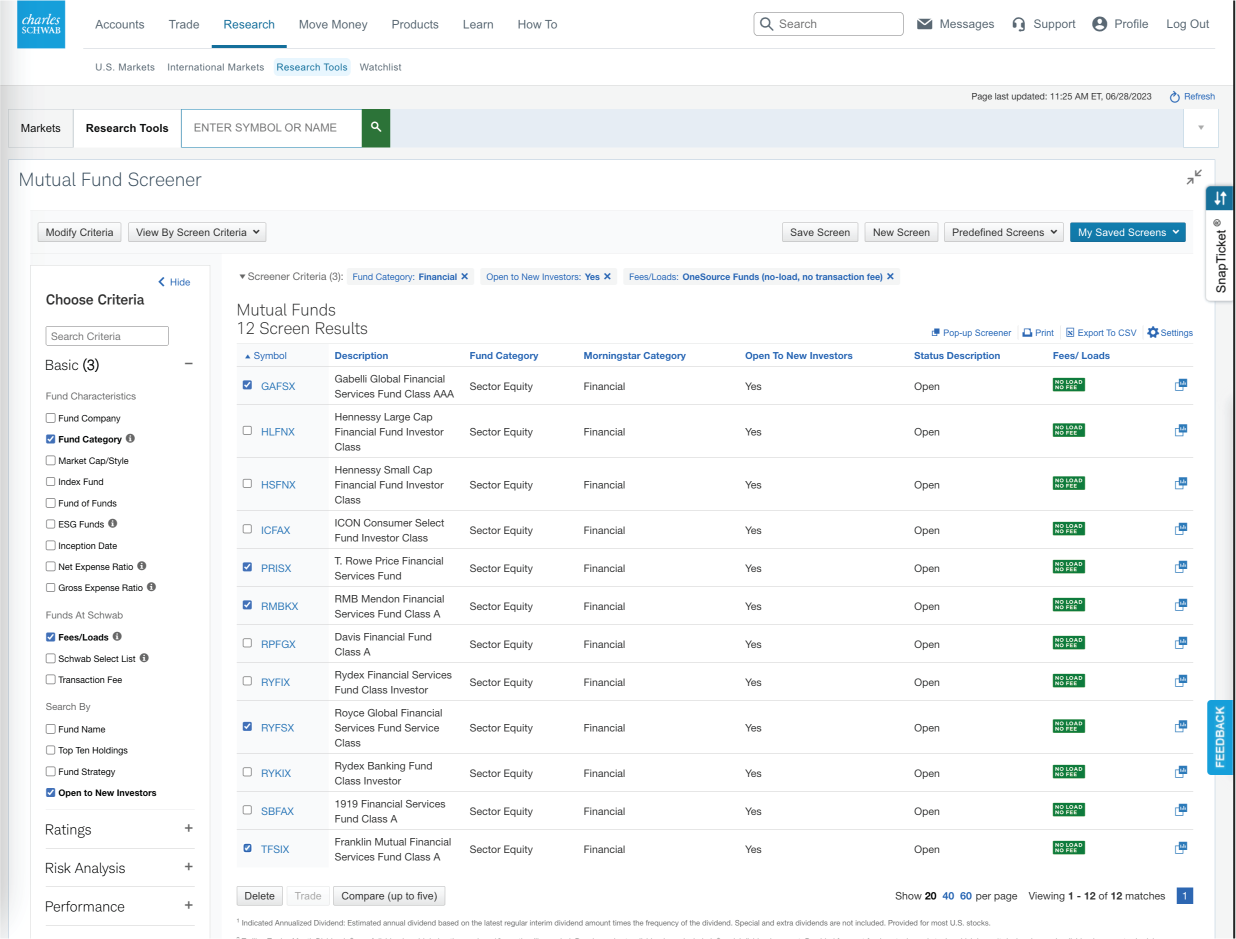Click the green symbol search magnifier button
Image resolution: width=1236 pixels, height=939 pixels.
376,128
